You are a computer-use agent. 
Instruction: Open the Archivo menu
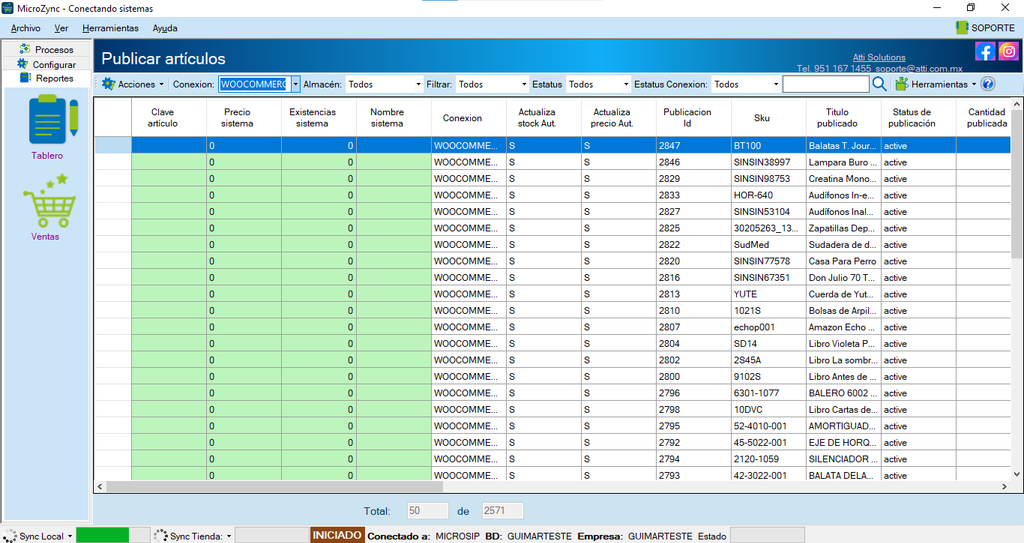tap(25, 28)
